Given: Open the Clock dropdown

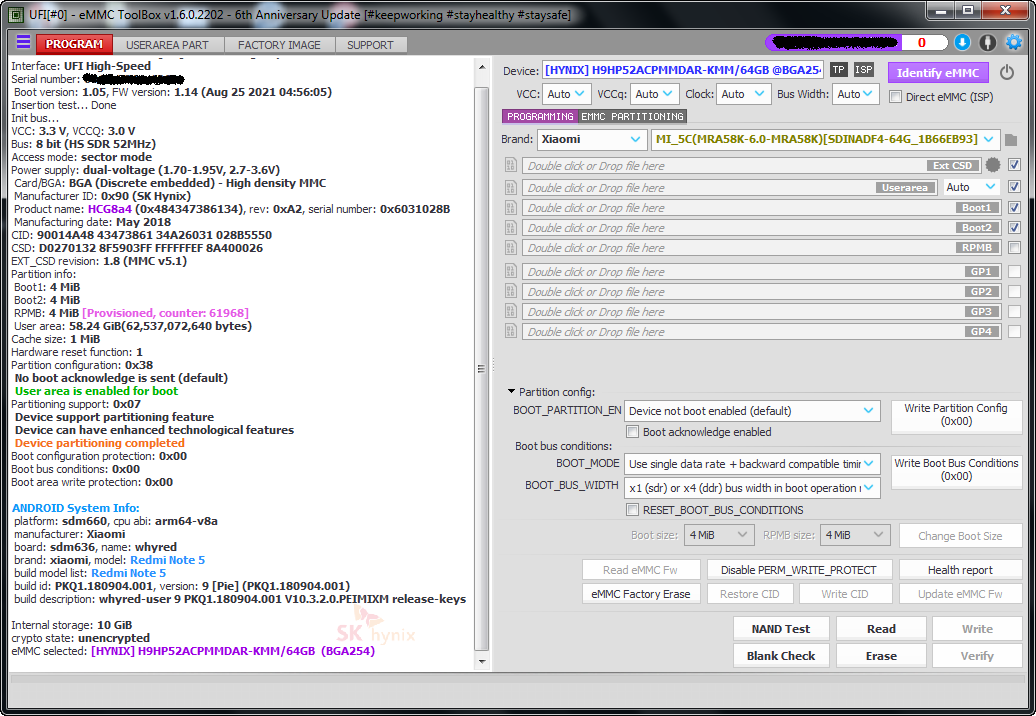Looking at the screenshot, I should click(x=744, y=94).
